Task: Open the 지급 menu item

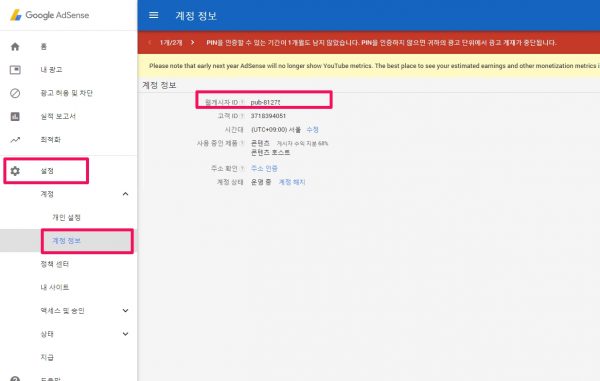Action: 47,357
